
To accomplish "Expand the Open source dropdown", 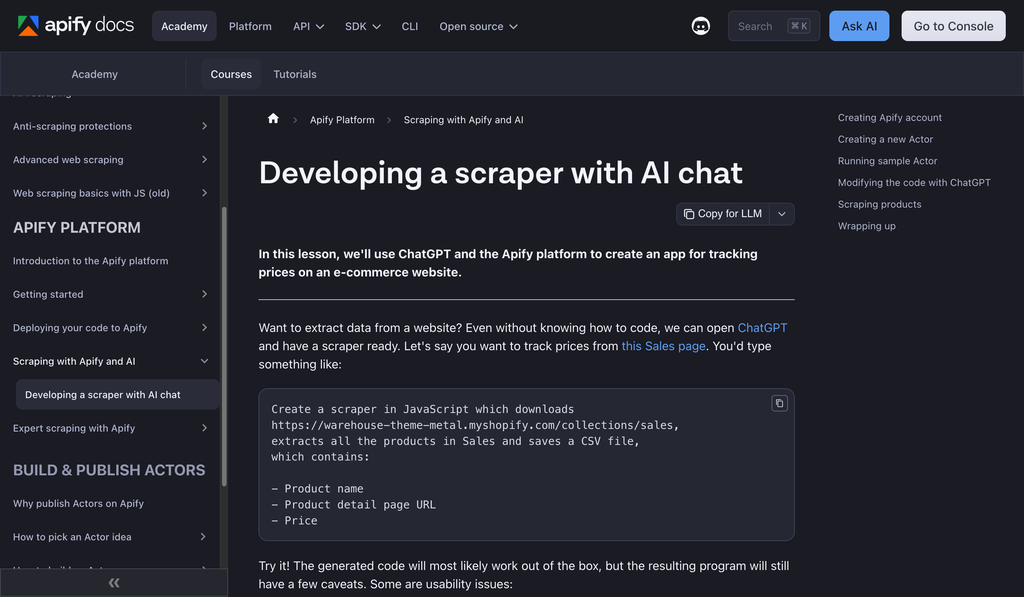I will click(478, 26).
